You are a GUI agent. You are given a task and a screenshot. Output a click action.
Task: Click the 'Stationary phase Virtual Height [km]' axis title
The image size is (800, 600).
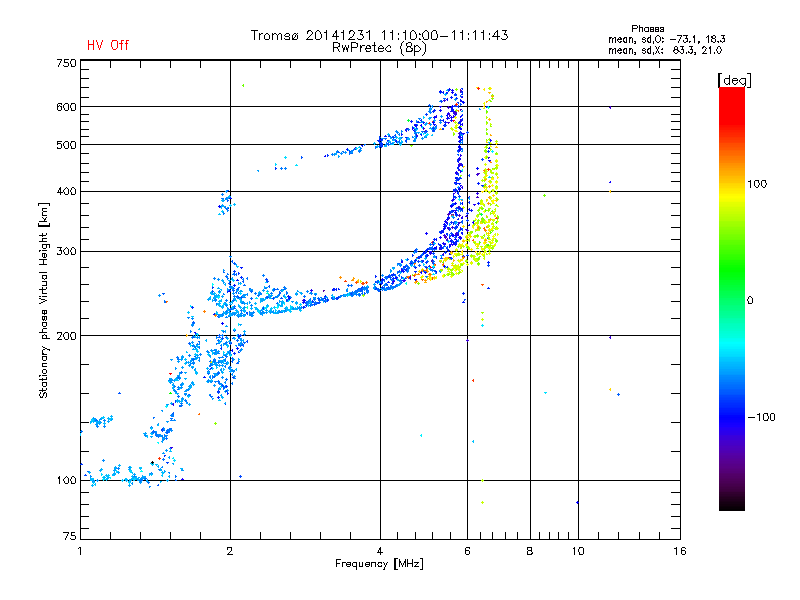pos(43,301)
